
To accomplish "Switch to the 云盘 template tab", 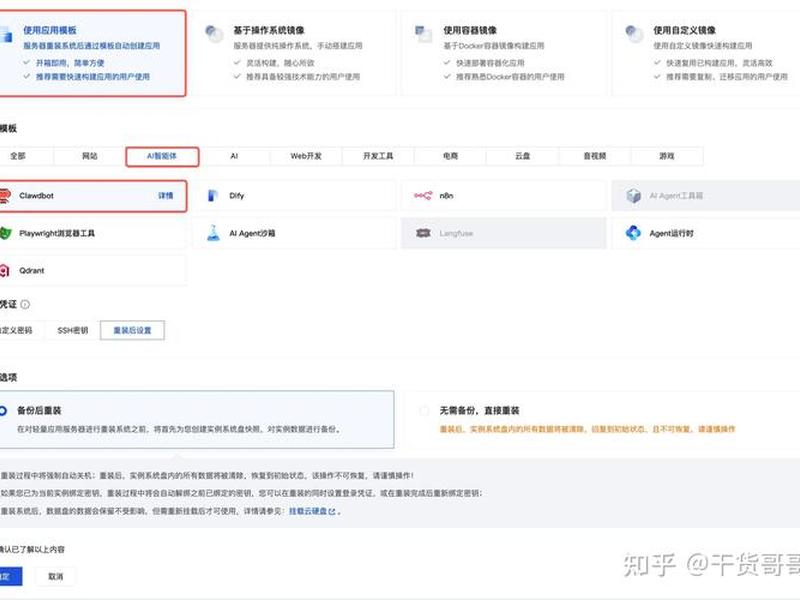I will click(x=522, y=156).
